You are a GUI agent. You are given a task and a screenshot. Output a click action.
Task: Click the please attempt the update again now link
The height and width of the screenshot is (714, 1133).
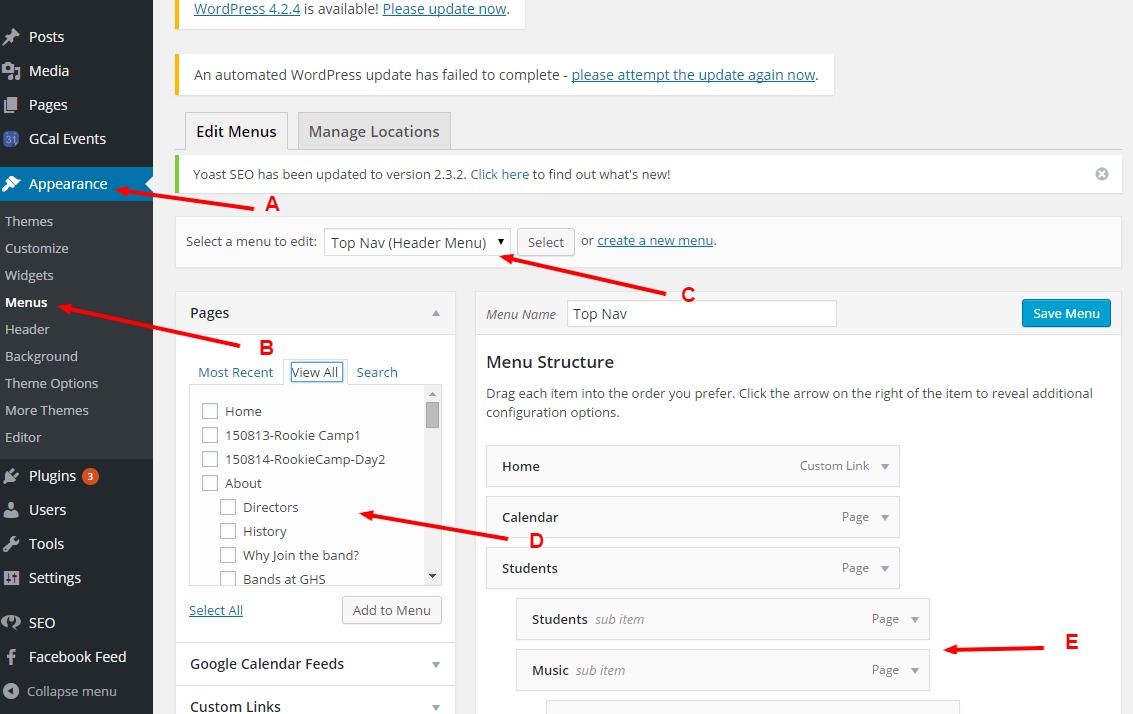694,74
